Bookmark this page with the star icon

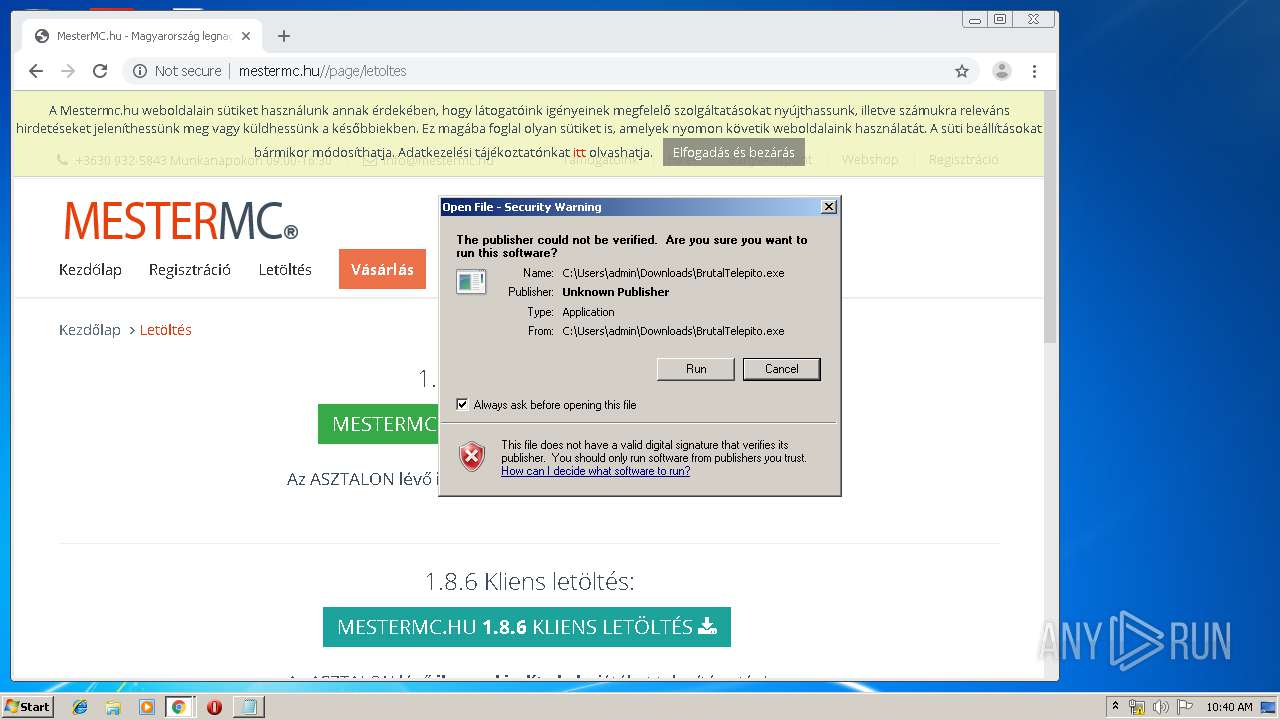962,71
